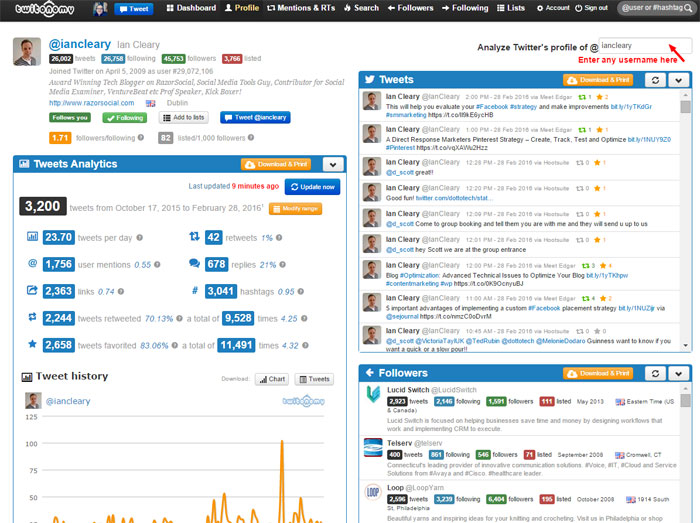This screenshot has width=700, height=523.
Task: Open the Following navigation item
Action: tap(465, 8)
